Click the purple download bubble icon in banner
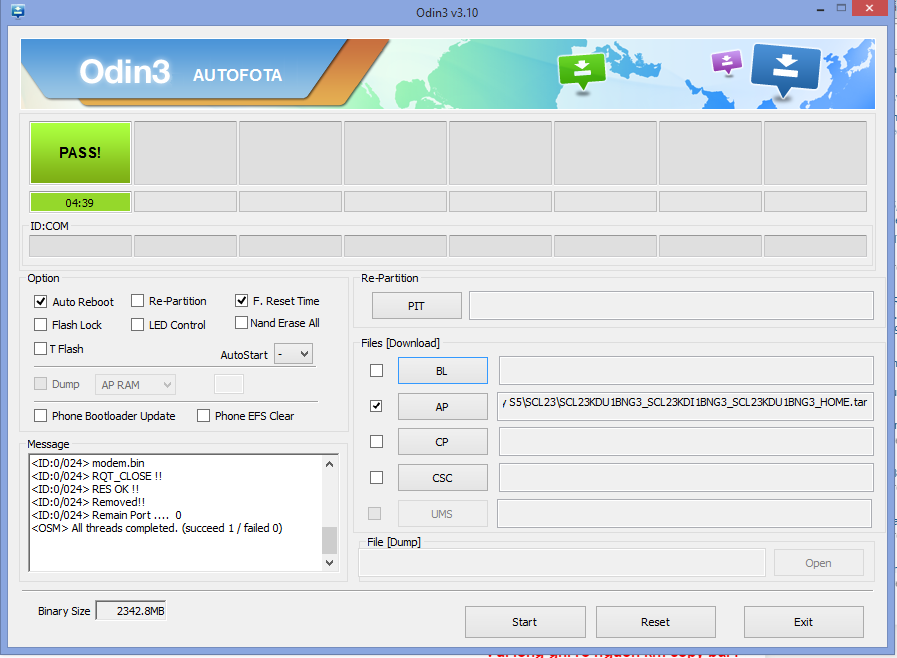Viewport: 897px width, 658px height. point(727,61)
